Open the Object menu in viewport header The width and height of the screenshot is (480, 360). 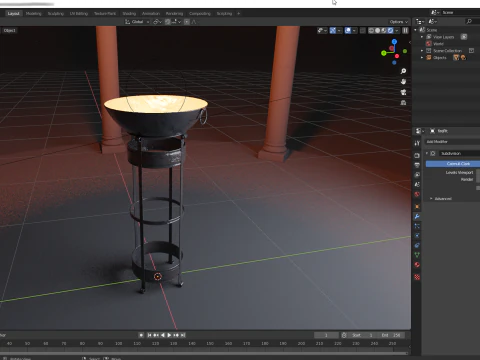[x=9, y=30]
